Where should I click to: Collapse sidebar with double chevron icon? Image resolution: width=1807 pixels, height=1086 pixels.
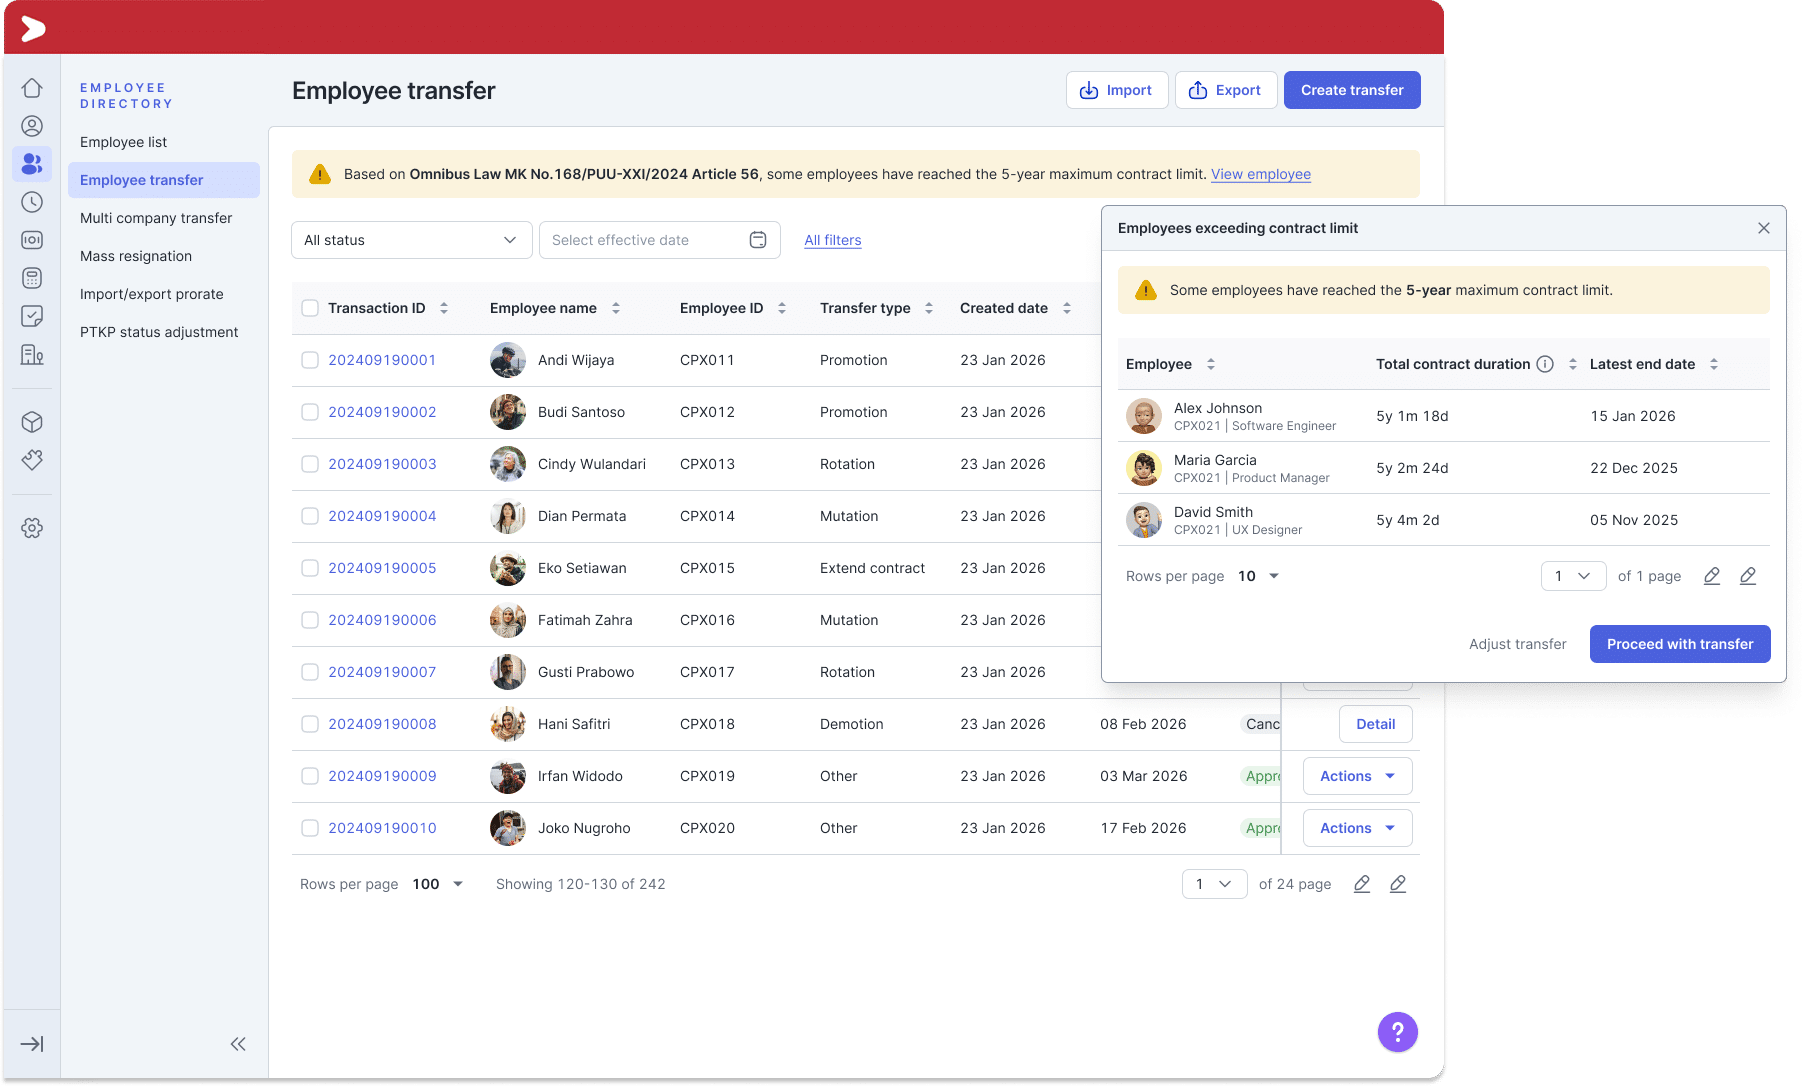pos(238,1044)
